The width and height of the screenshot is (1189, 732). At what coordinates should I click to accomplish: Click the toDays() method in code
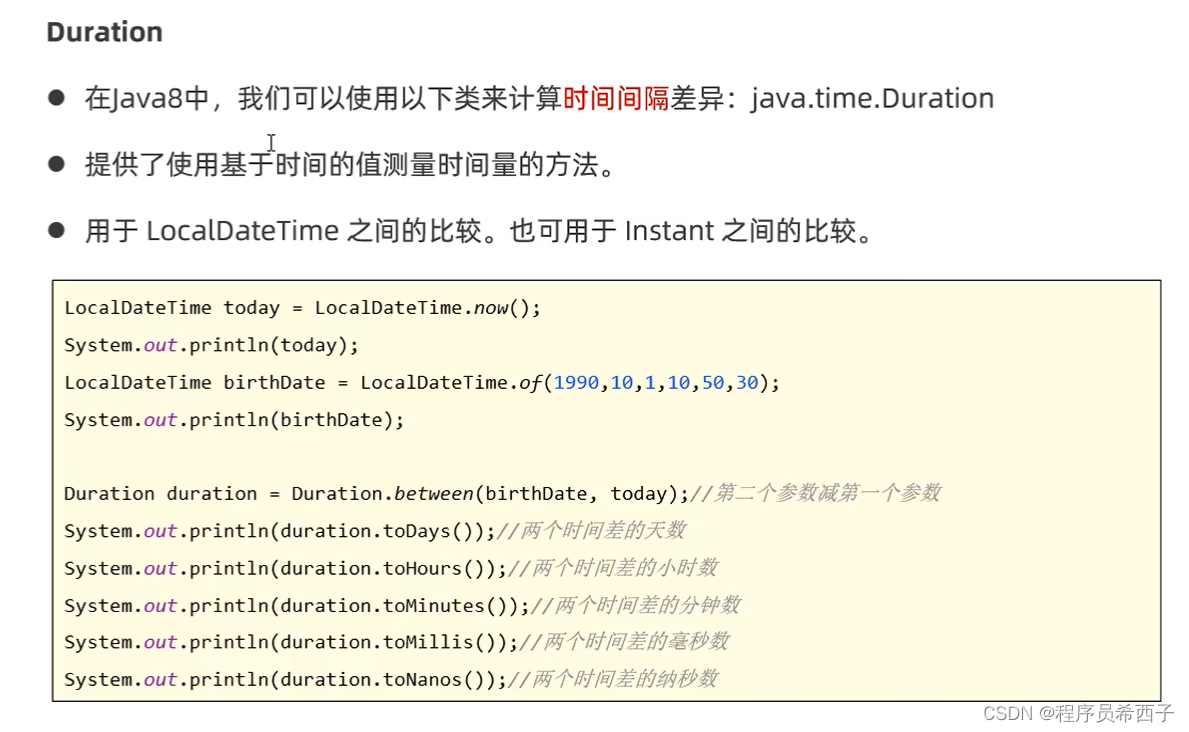click(413, 530)
